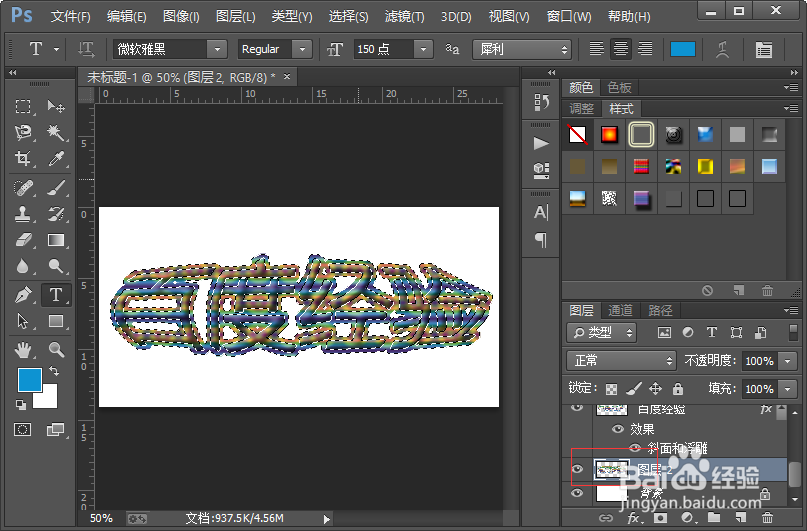This screenshot has height=531, width=807.
Task: Open the Character panel icon
Action: [541, 212]
